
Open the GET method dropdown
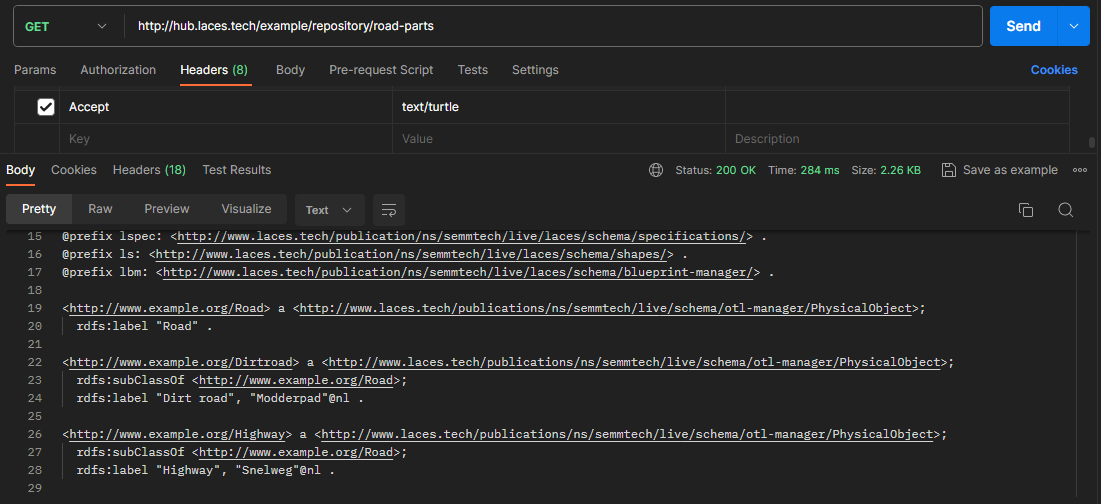66,26
